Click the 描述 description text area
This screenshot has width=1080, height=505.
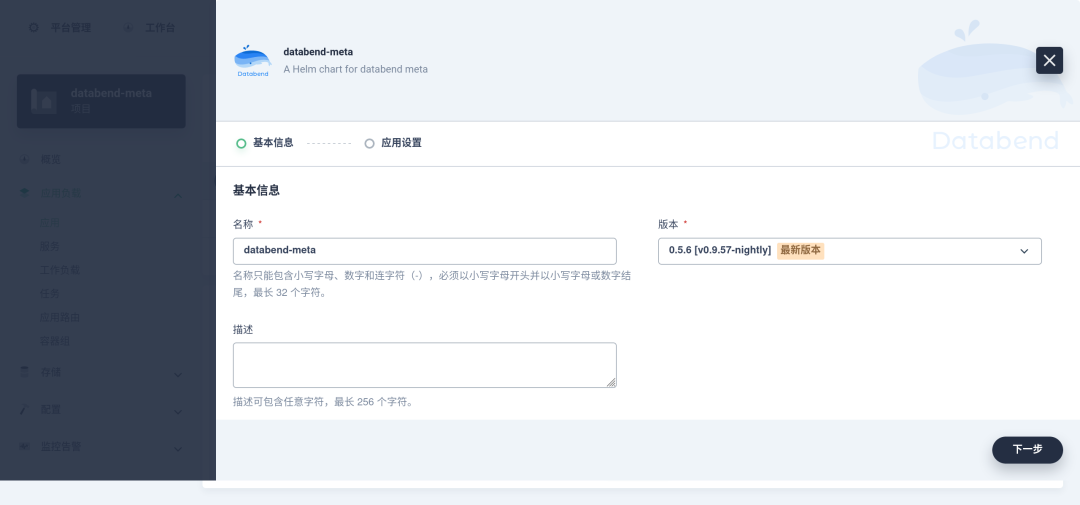click(424, 365)
